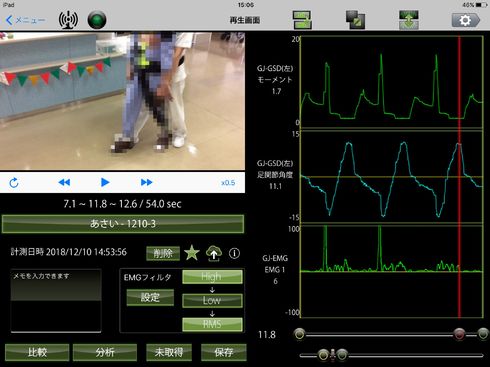
Task: Tap the right zoom slider knob
Action: [342, 355]
